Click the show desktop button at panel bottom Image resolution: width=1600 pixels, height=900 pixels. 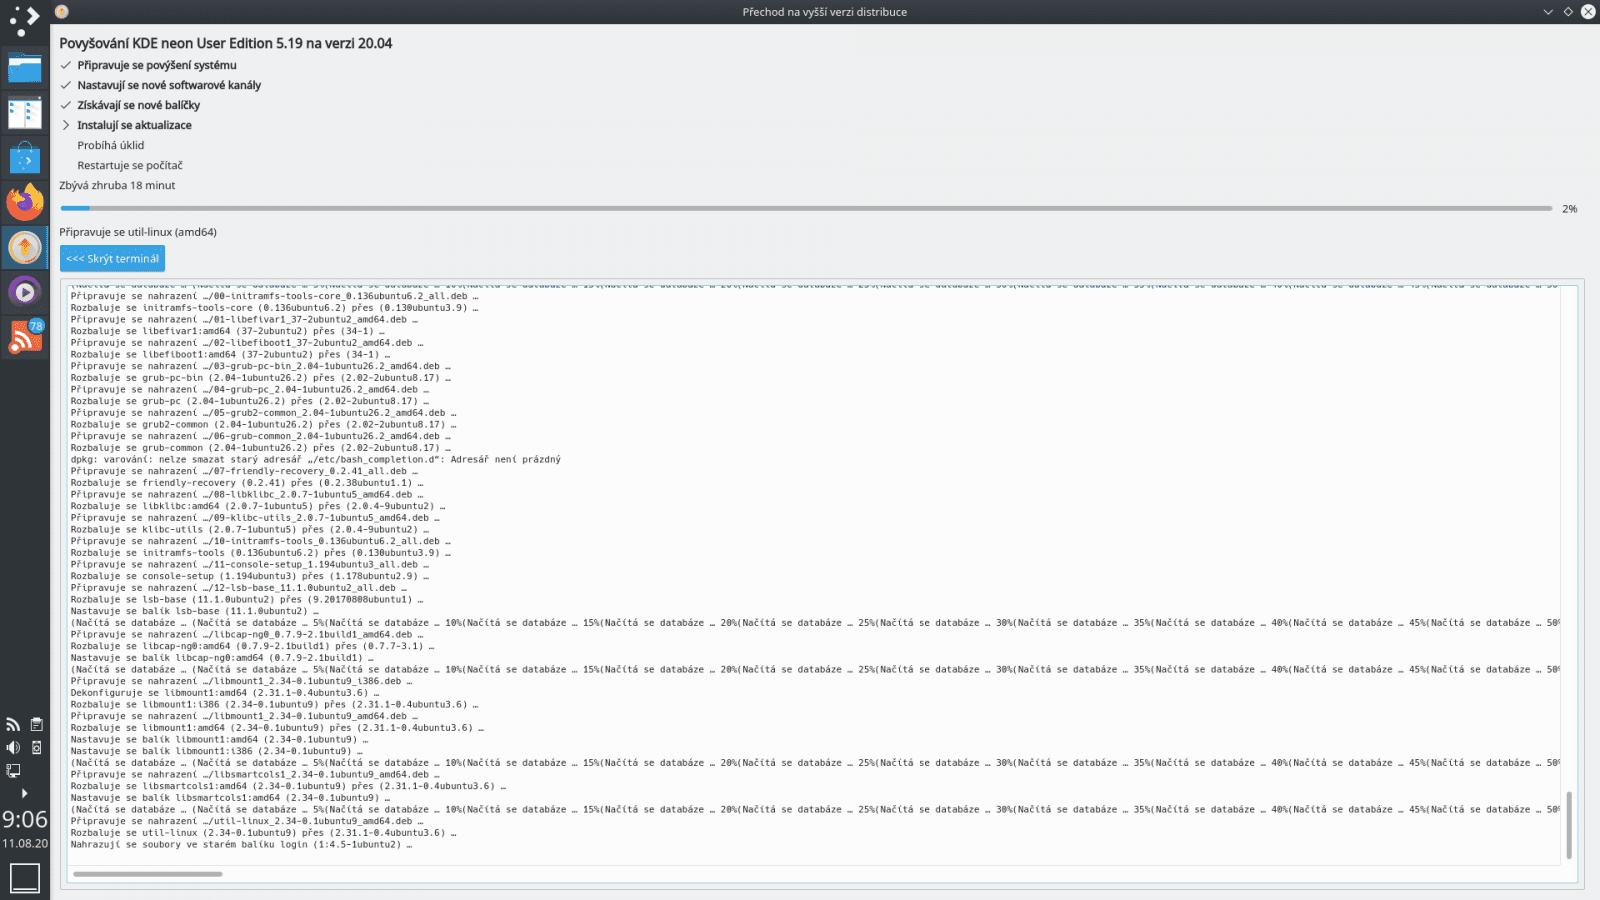[x=24, y=876]
